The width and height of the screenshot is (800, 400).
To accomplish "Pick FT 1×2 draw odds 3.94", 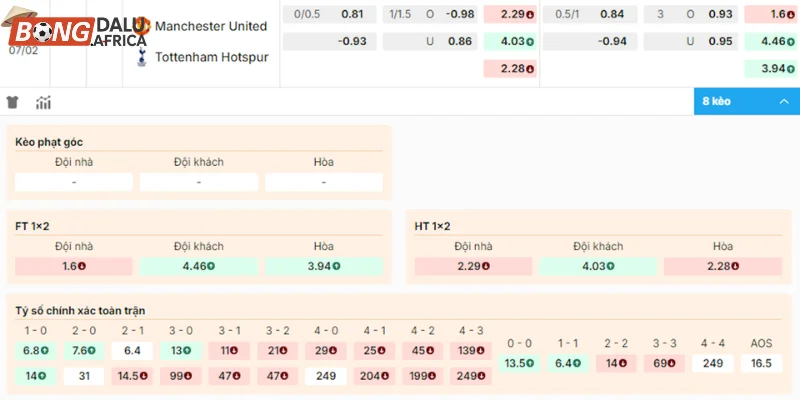I will coord(324,267).
